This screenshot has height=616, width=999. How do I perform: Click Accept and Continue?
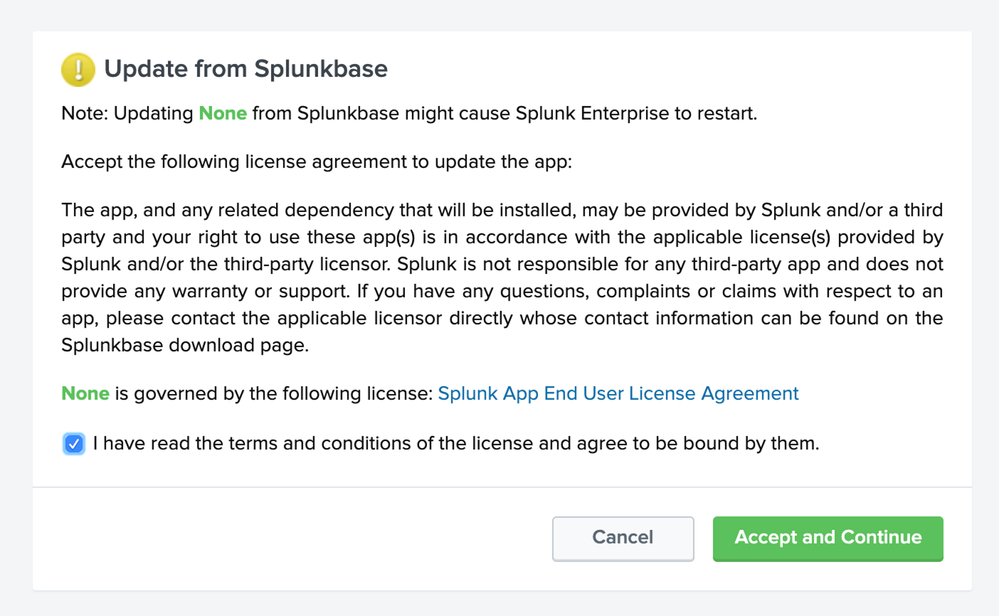tap(827, 538)
